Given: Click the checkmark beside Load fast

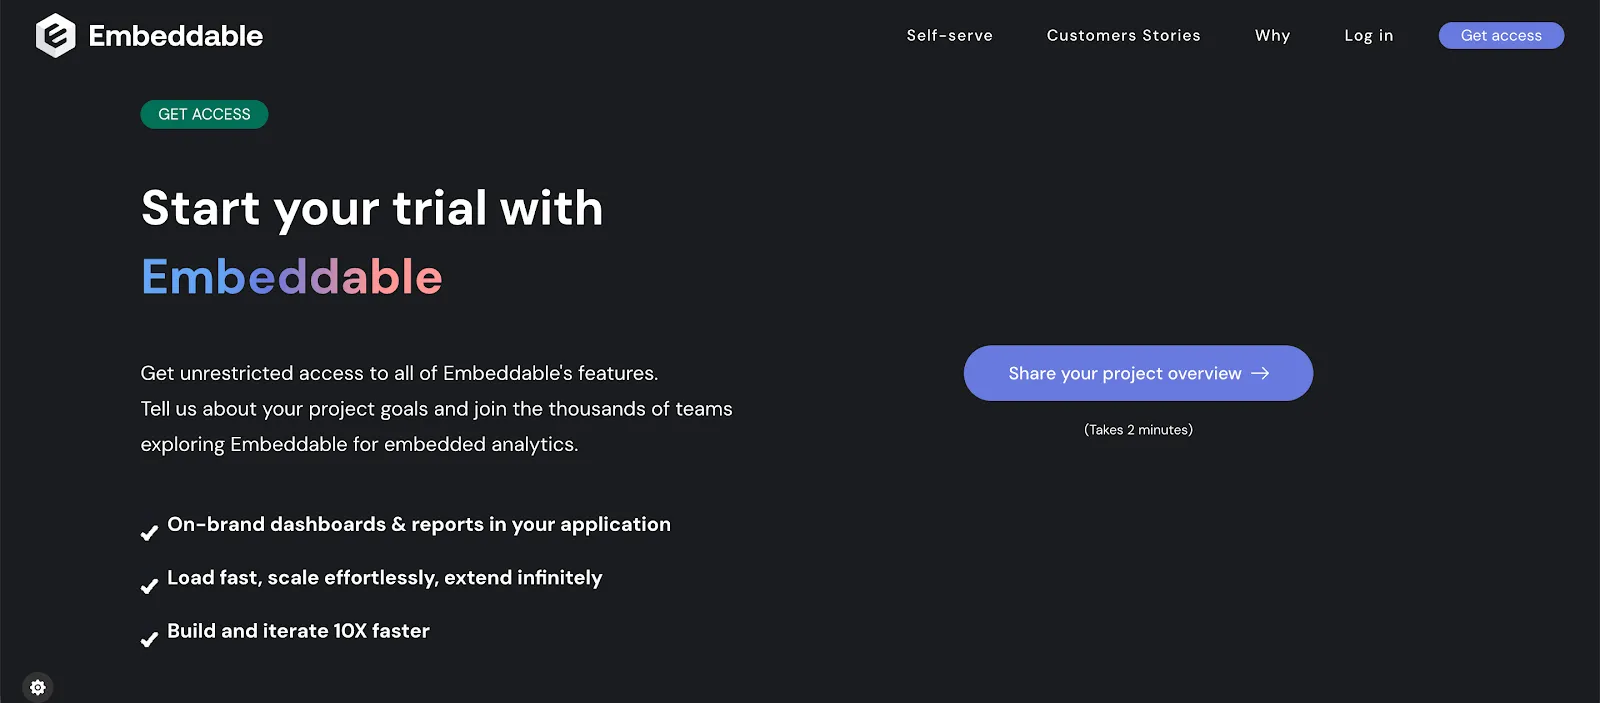Looking at the screenshot, I should [x=149, y=586].
